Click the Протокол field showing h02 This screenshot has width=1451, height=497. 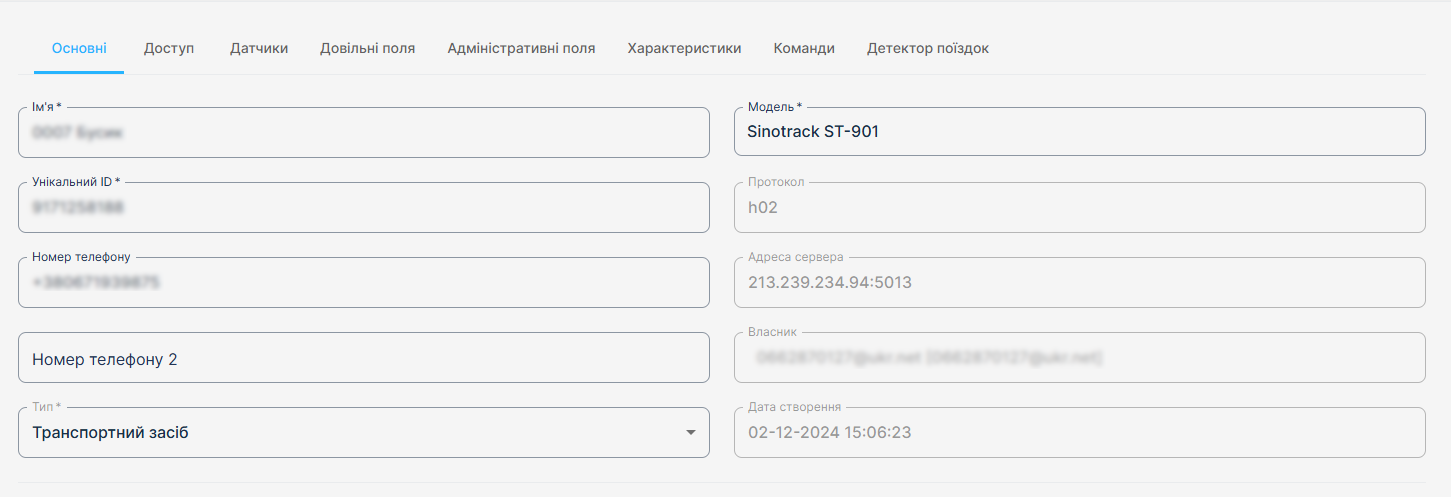[1080, 207]
